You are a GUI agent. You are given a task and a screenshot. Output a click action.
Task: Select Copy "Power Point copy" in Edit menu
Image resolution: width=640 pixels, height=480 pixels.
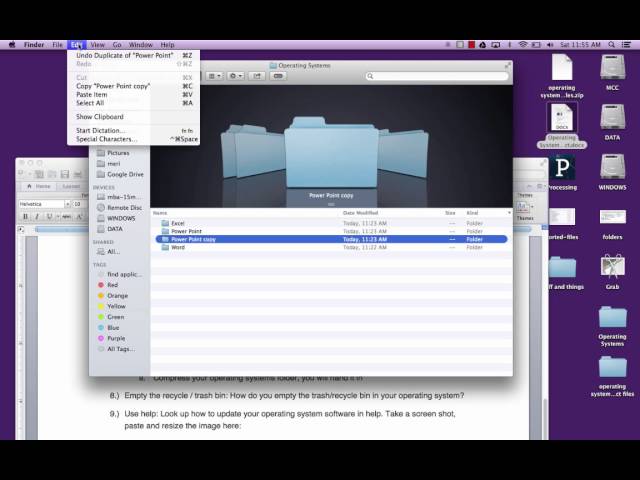[133, 86]
